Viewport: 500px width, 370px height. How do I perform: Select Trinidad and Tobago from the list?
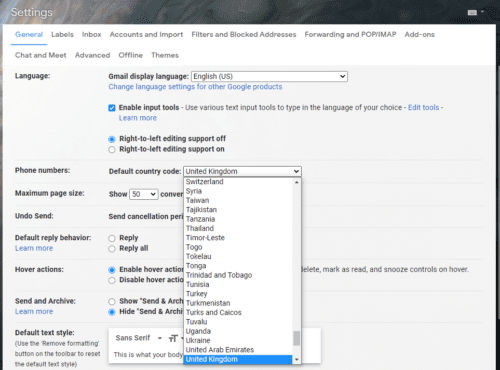click(238, 275)
